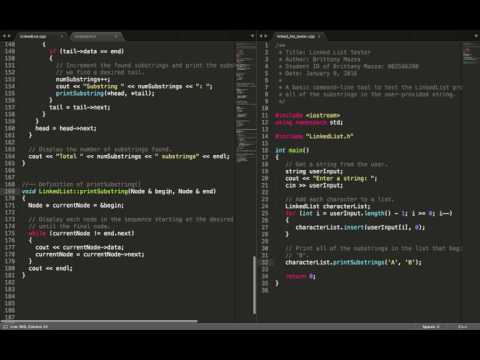
Task: Close the tester file tab in right pane
Action: pos(319,36)
